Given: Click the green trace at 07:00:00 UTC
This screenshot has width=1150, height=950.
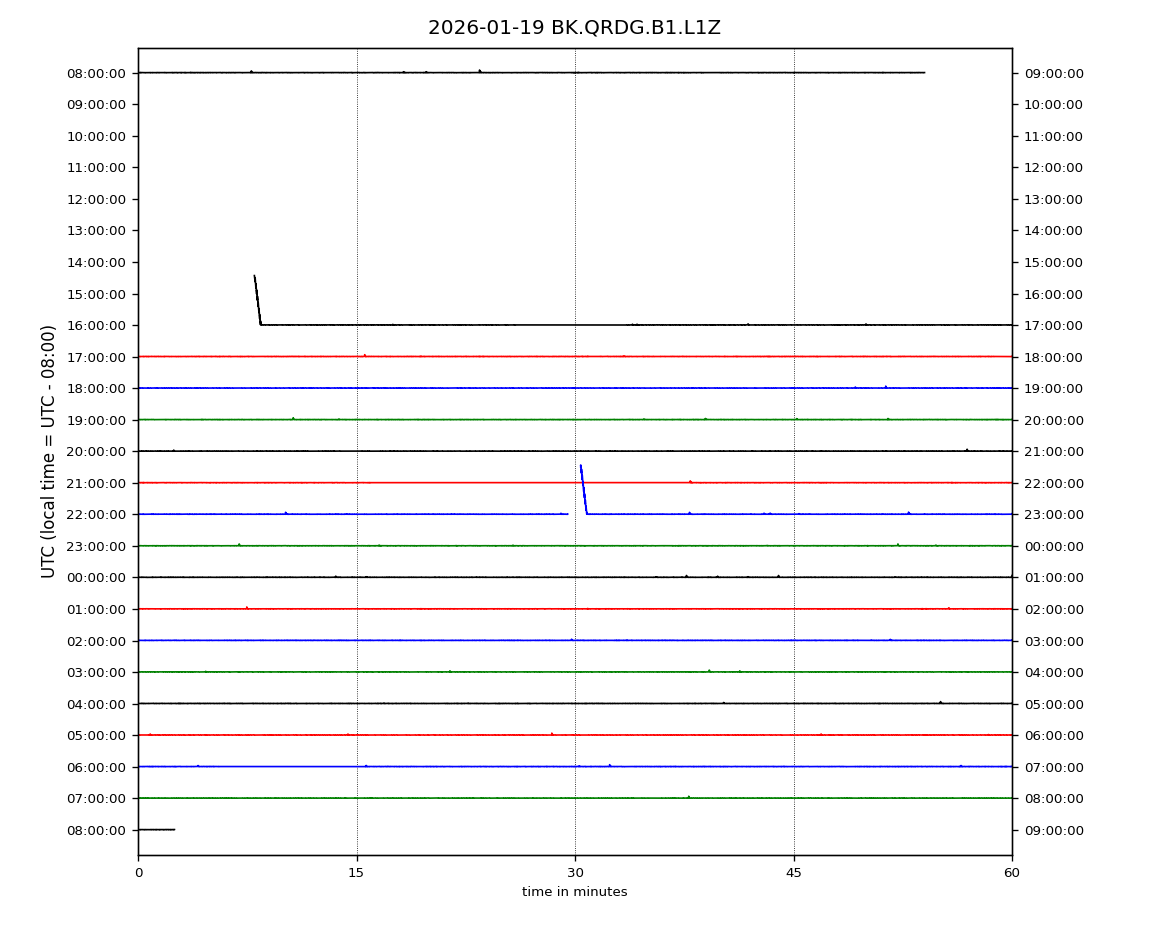Looking at the screenshot, I should coord(575,798).
